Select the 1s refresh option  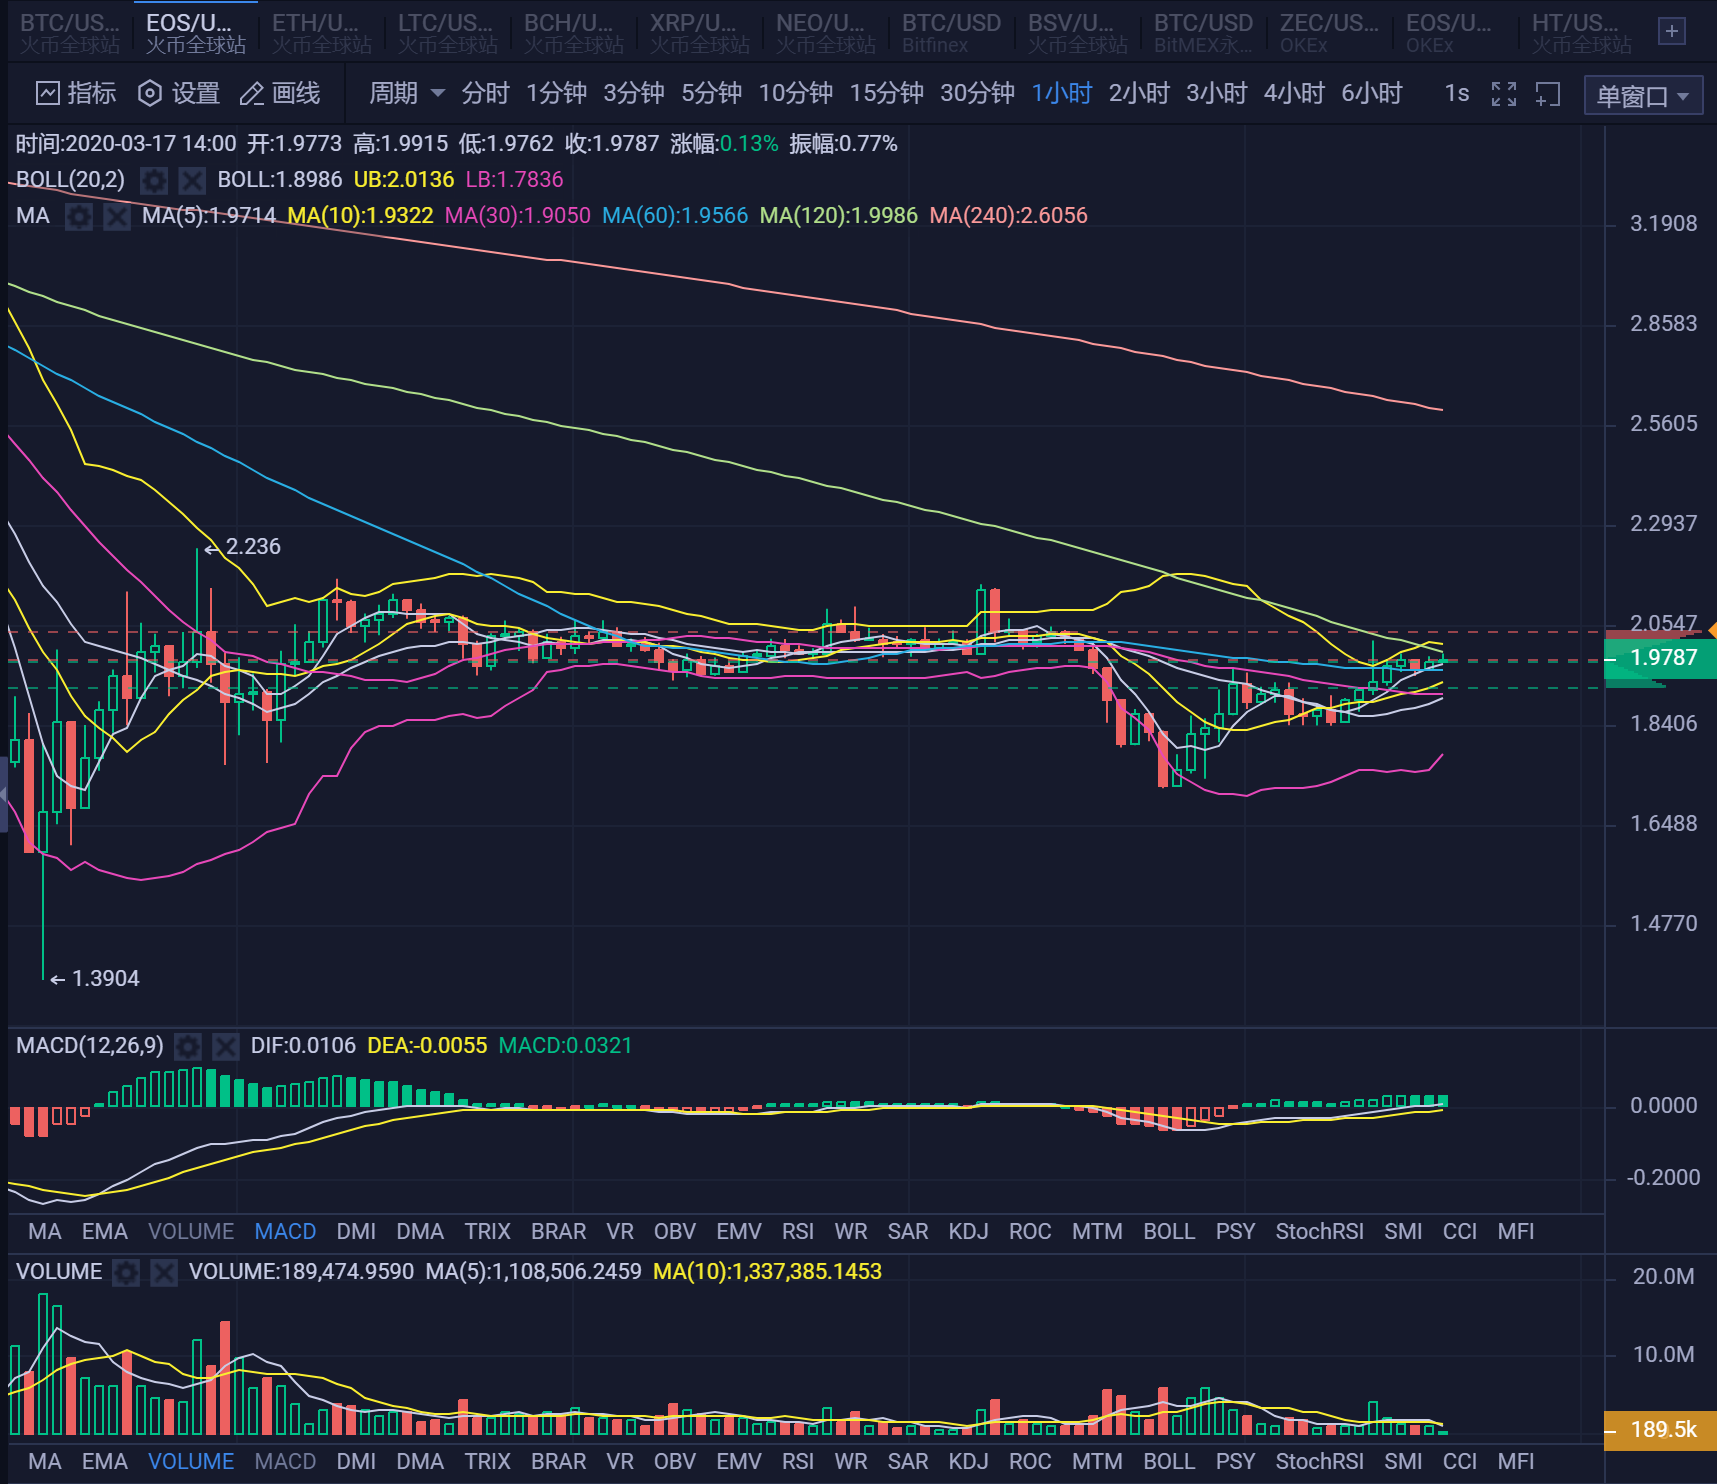coord(1457,94)
